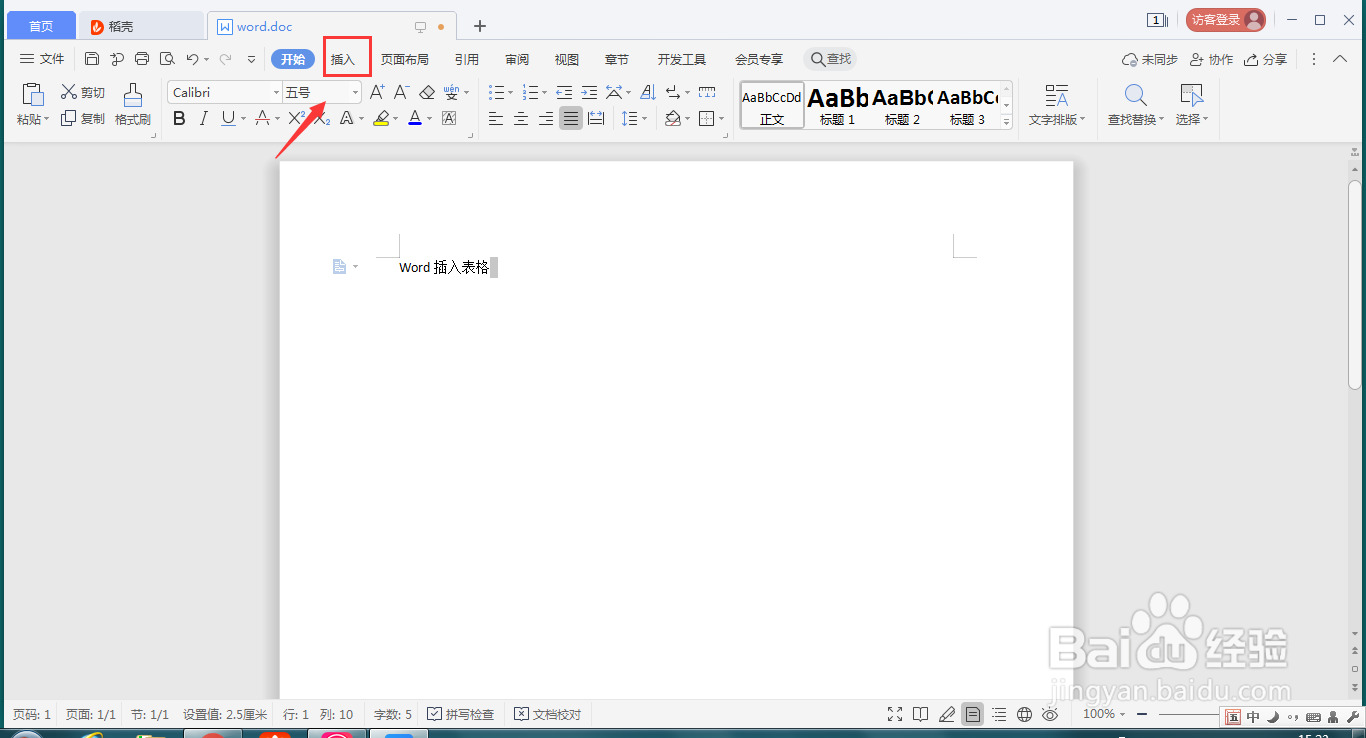Click the eye protection mode icon
The image size is (1366, 738).
click(x=1050, y=714)
